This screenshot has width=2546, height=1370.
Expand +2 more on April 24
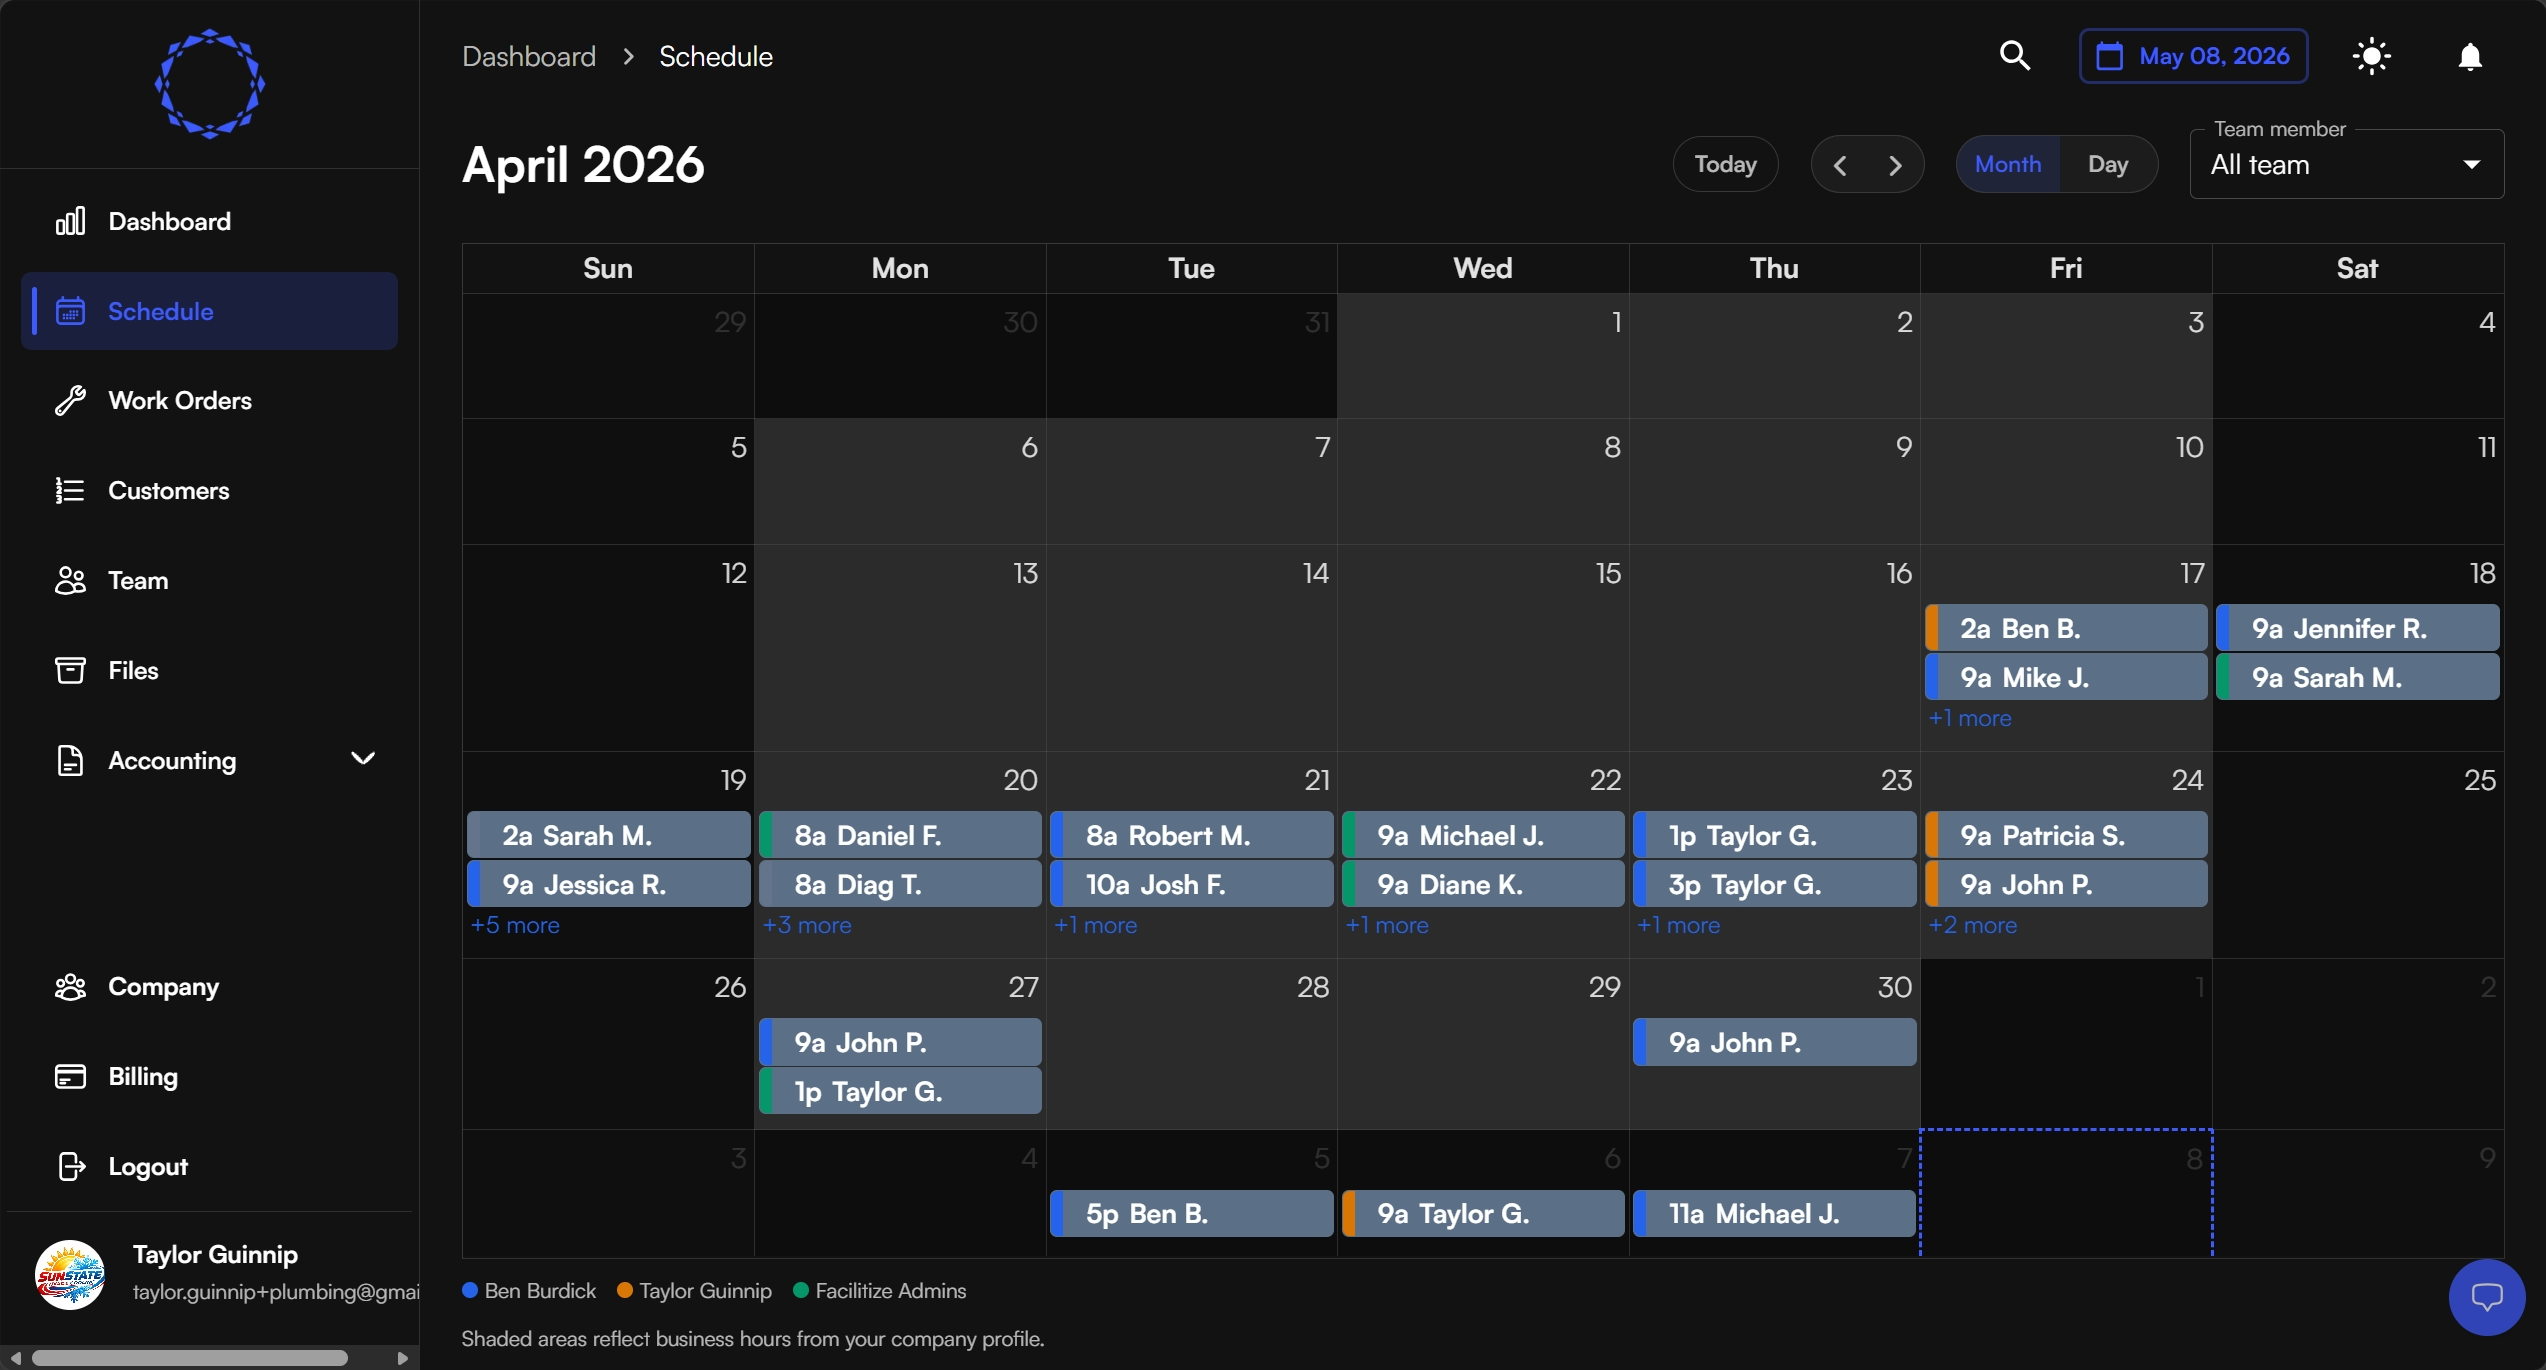coord(1973,925)
